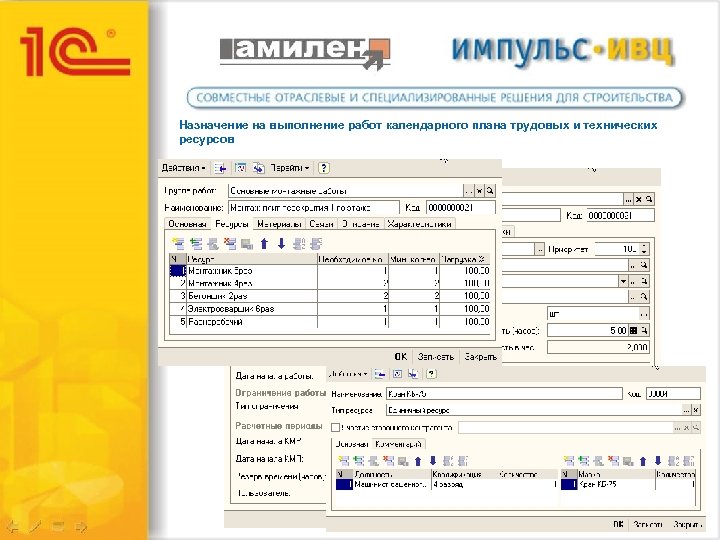Click green Copy row icon in Ресурс table toolbar
The width and height of the screenshot is (720, 540).
[196, 243]
